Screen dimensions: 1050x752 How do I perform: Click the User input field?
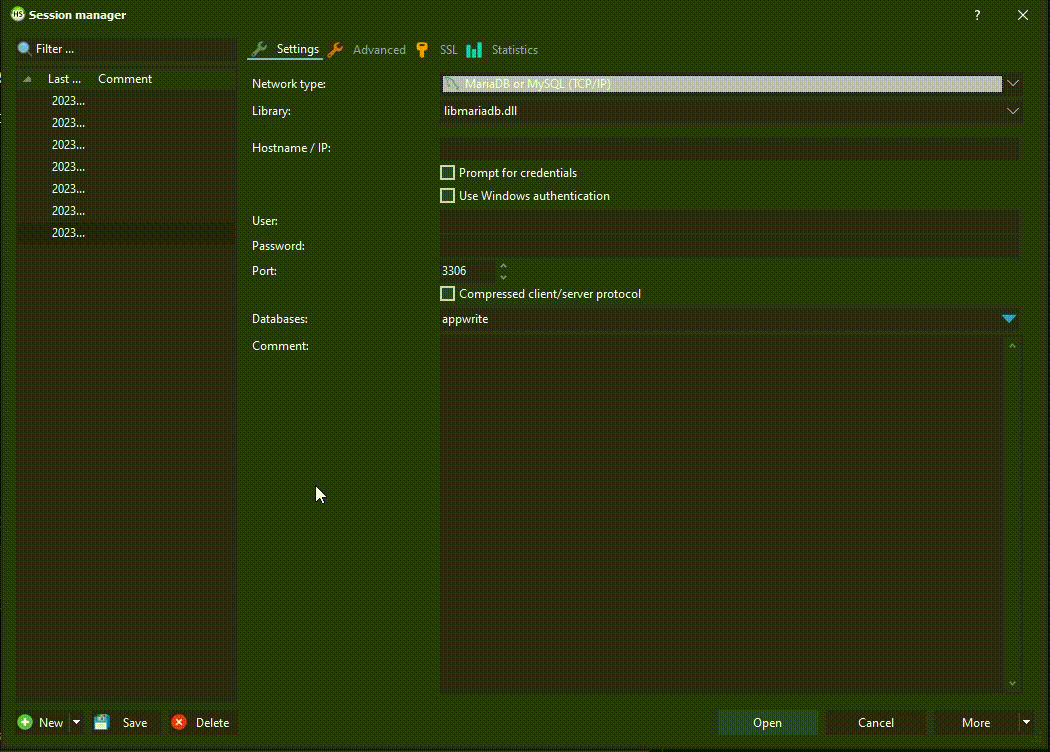pos(729,221)
